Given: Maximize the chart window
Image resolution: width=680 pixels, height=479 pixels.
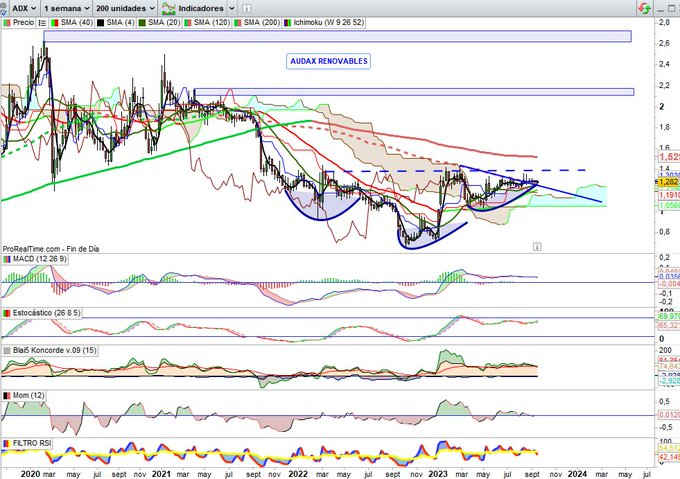Looking at the screenshot, I should (672, 8).
